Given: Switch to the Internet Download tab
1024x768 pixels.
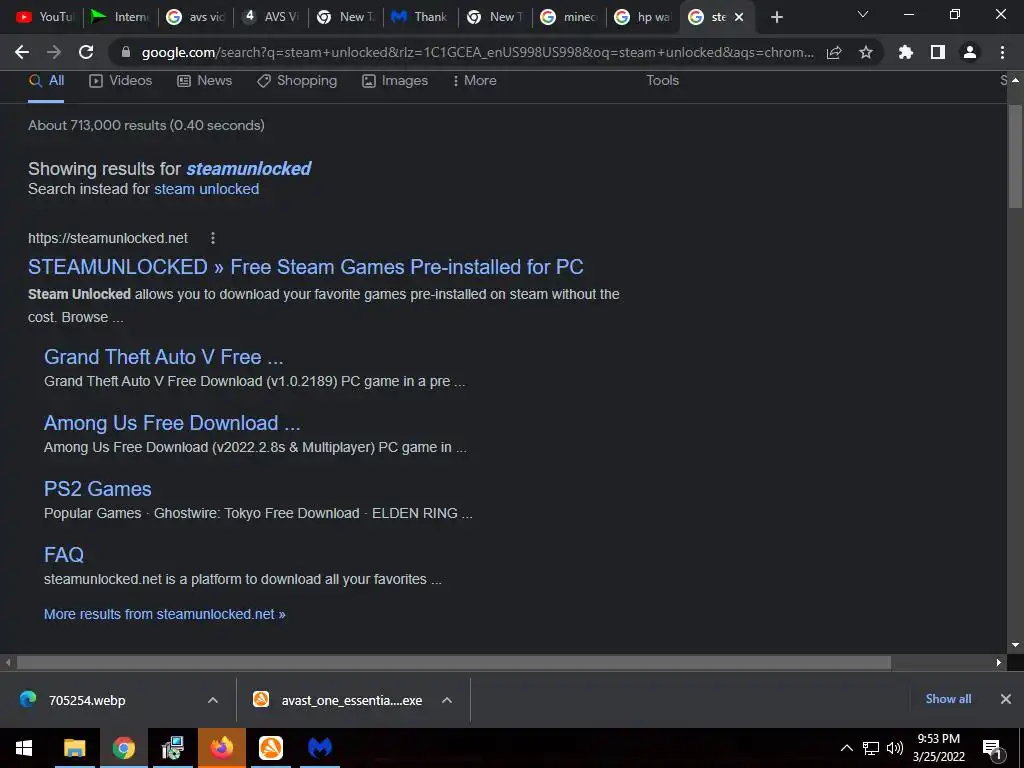Looking at the screenshot, I should [120, 17].
